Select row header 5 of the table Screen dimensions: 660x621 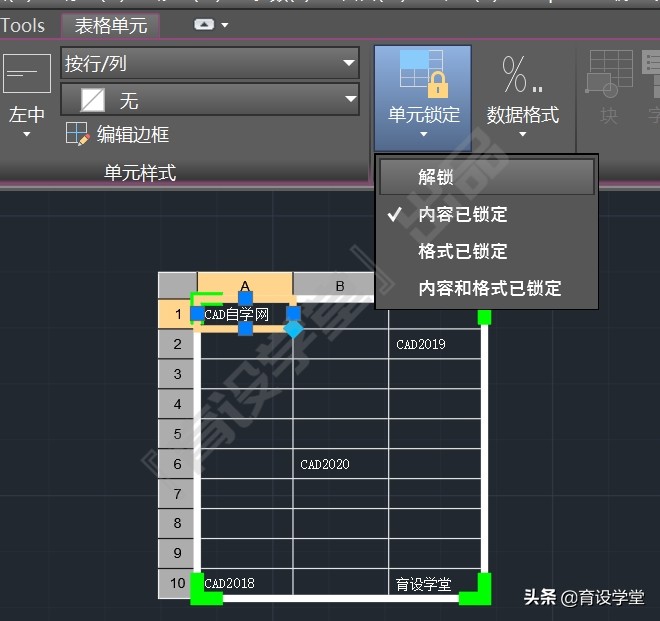click(177, 434)
